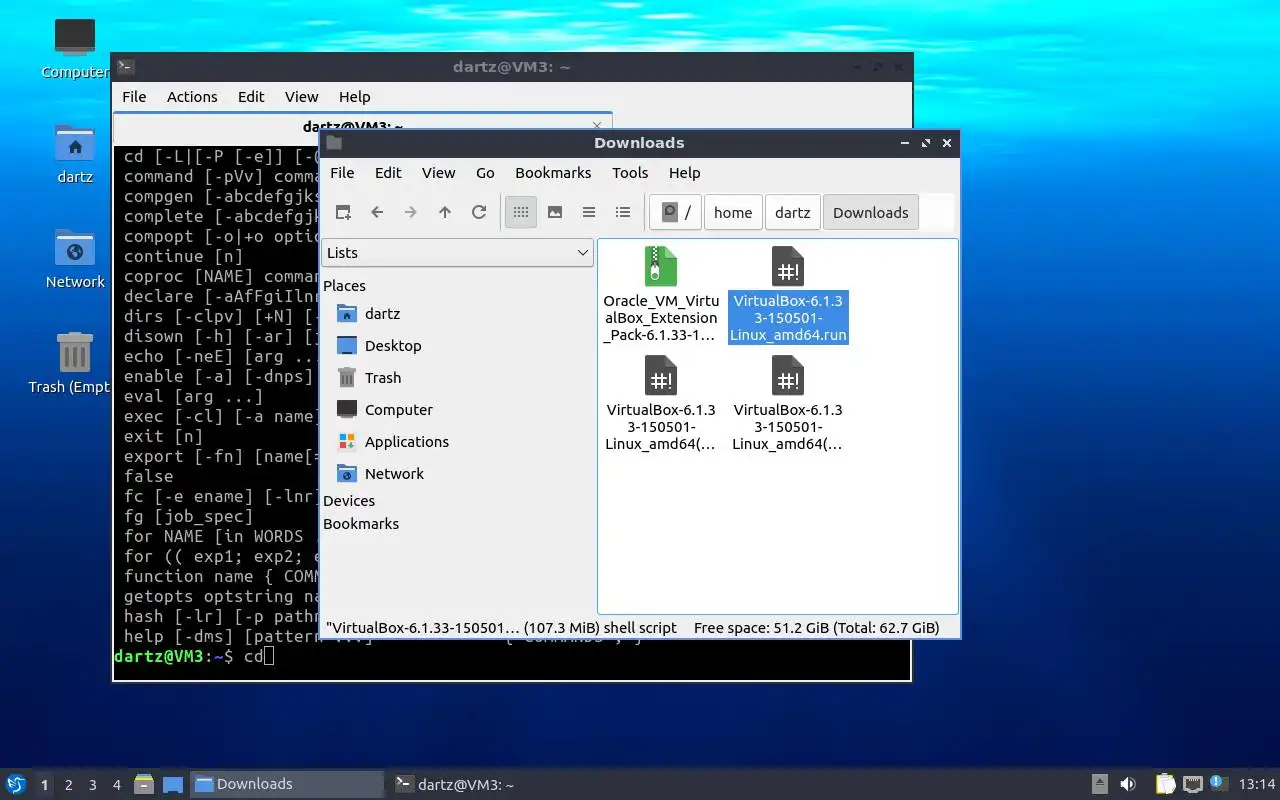The height and width of the screenshot is (800, 1280).
Task: Switch to compact list view mode
Action: click(589, 212)
